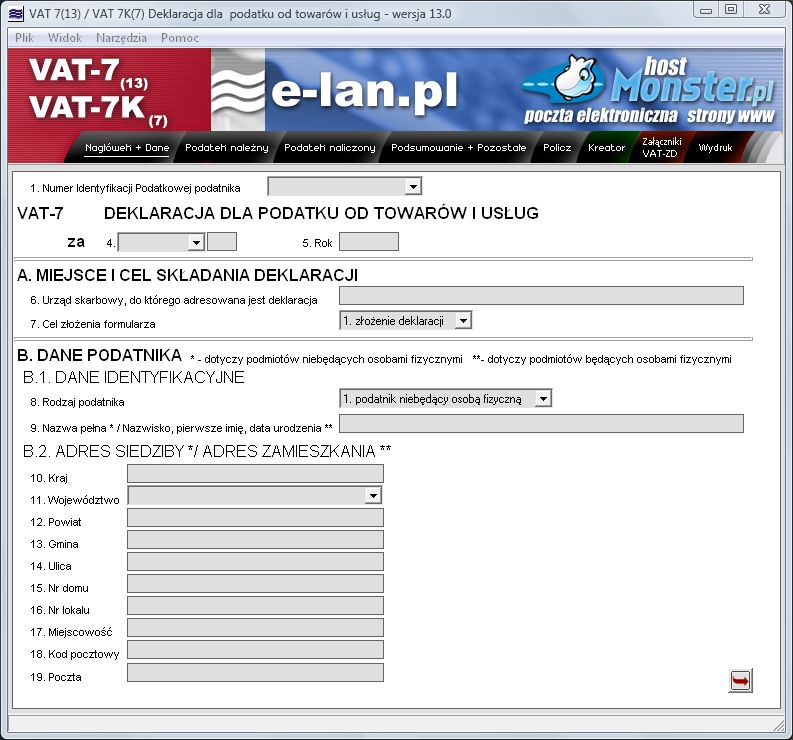Click the 'Kod pocztowy' input field
Viewport: 793px width, 740px height.
pos(255,650)
